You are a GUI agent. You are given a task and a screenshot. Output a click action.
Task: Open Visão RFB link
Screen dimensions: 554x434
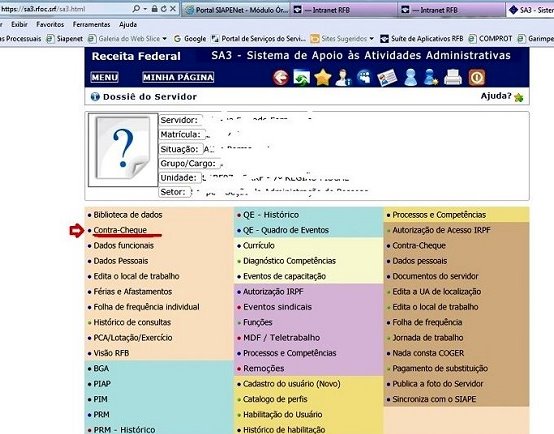click(x=111, y=353)
